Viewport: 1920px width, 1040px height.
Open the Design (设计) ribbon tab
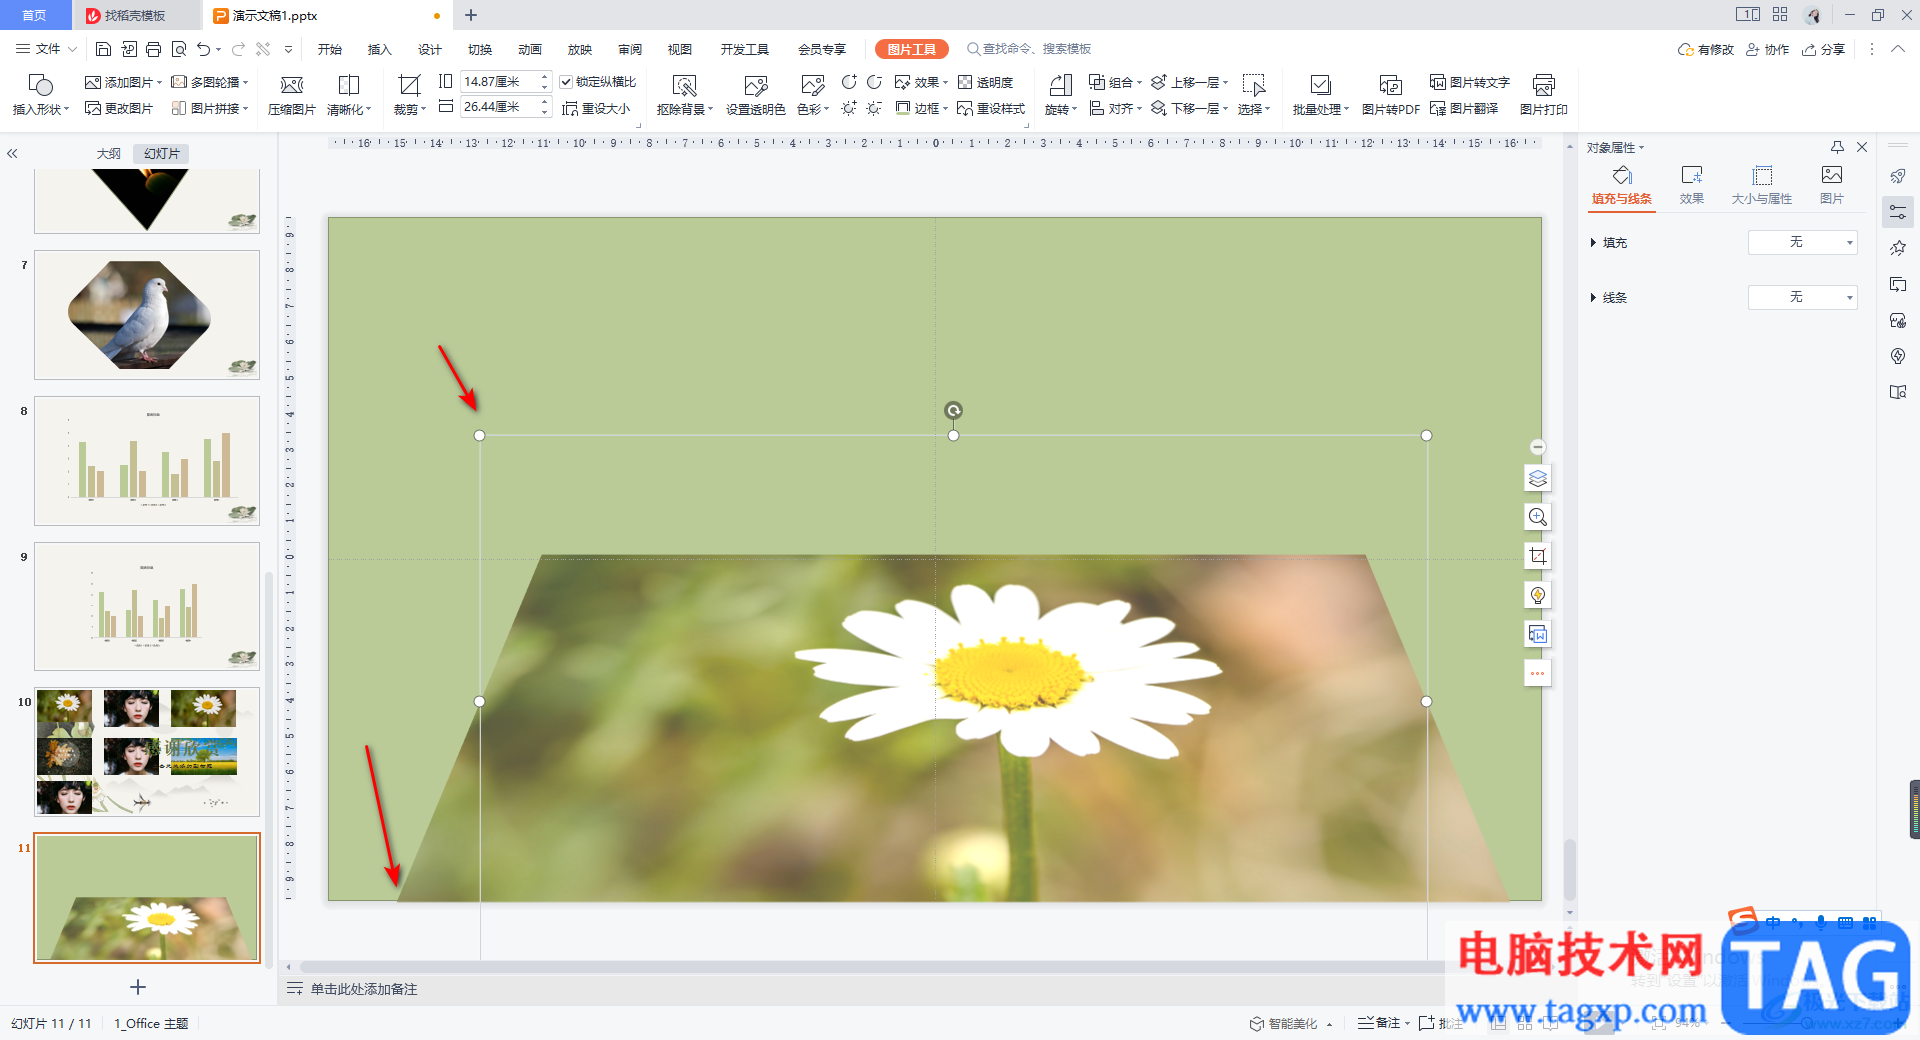click(430, 49)
